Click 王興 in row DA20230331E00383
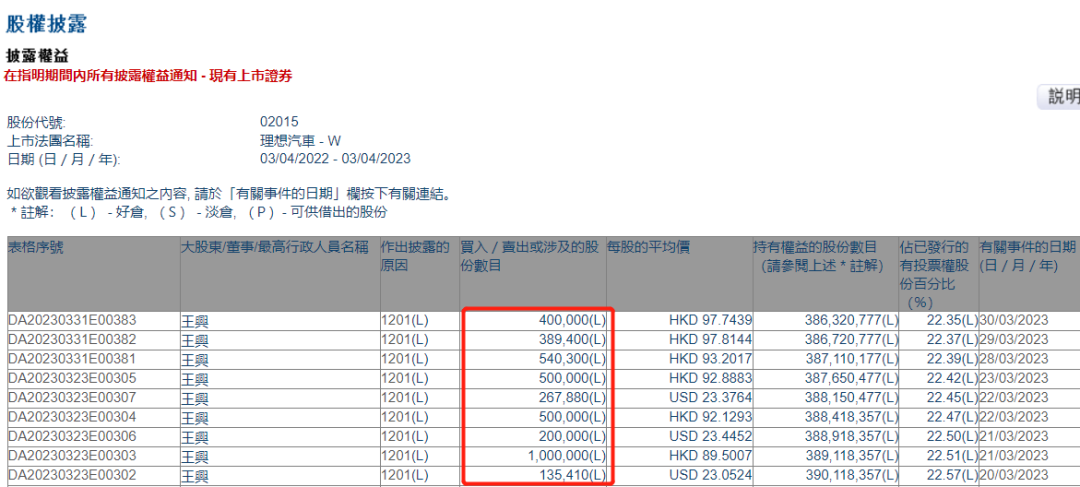Image resolution: width=1080 pixels, height=487 pixels. (195, 322)
